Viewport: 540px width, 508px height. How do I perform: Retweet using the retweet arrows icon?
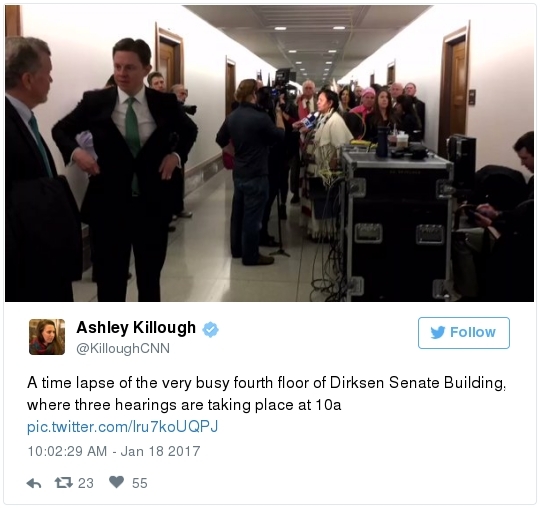click(64, 482)
